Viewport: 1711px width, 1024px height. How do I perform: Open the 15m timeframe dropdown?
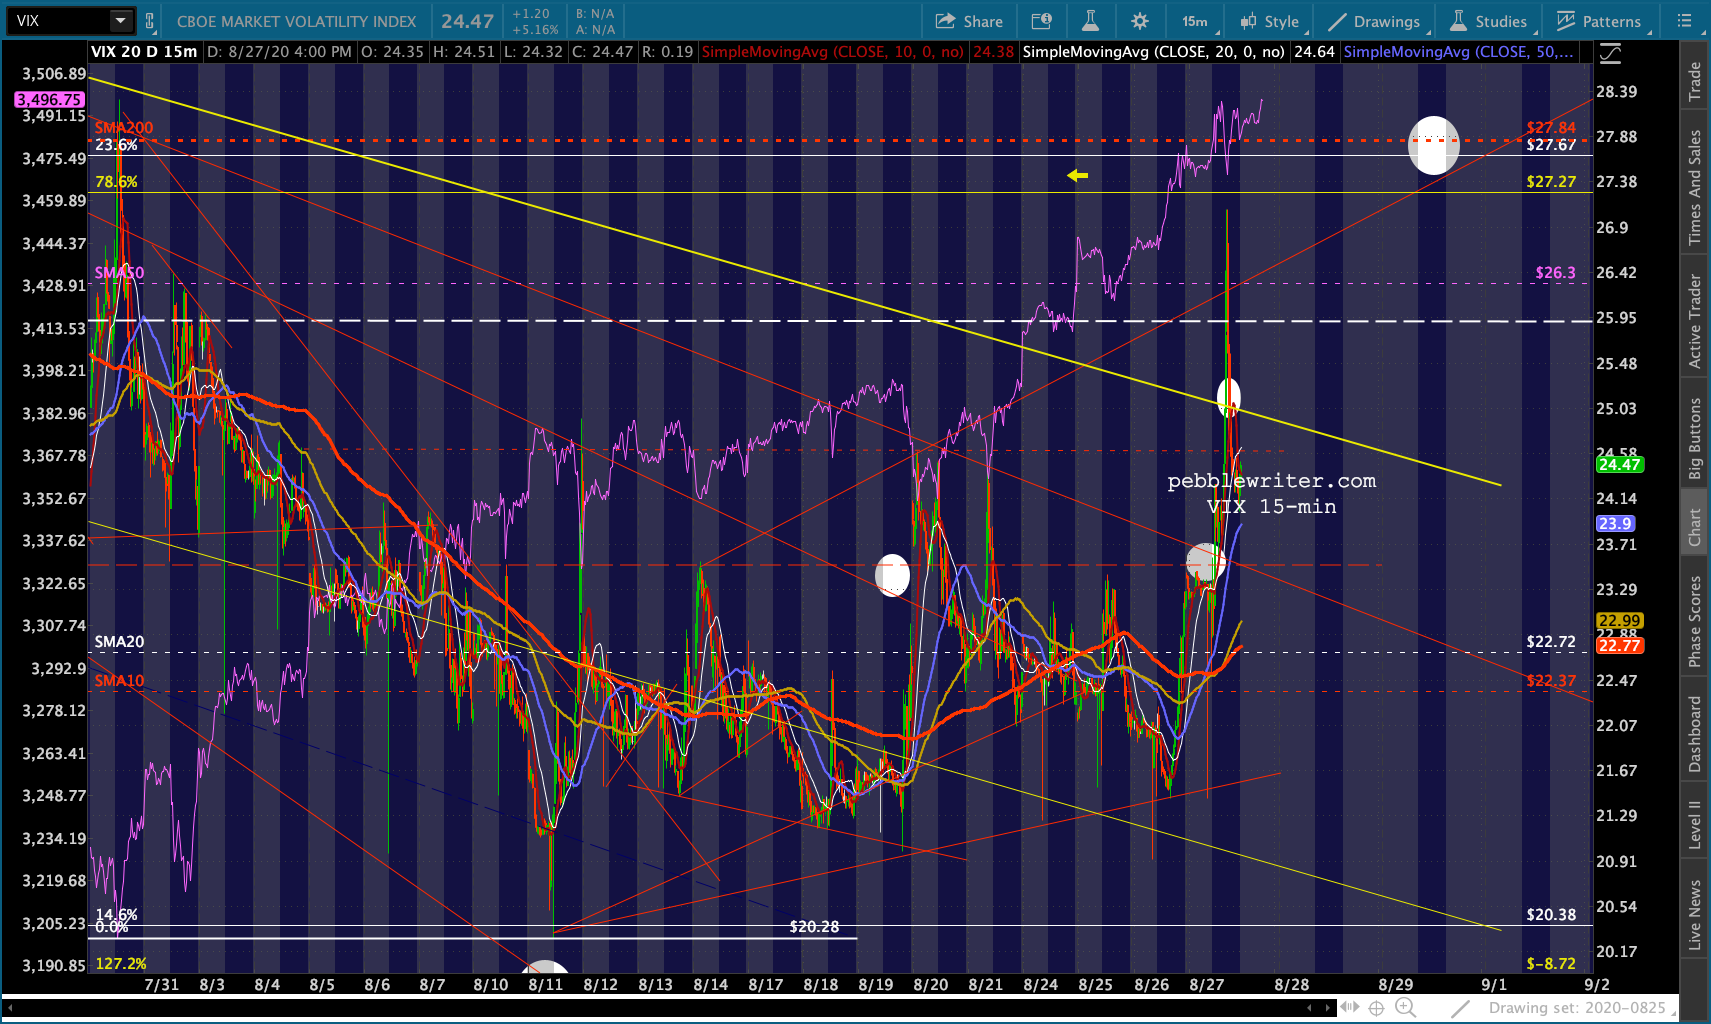(x=1194, y=21)
